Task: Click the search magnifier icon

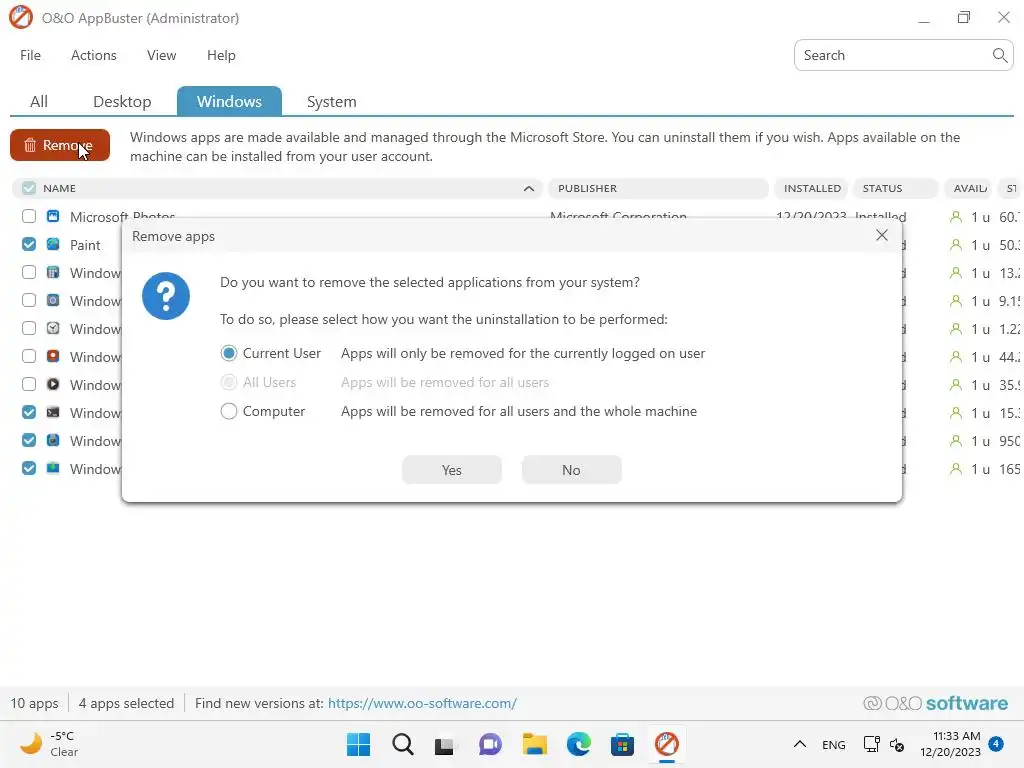Action: tap(999, 56)
